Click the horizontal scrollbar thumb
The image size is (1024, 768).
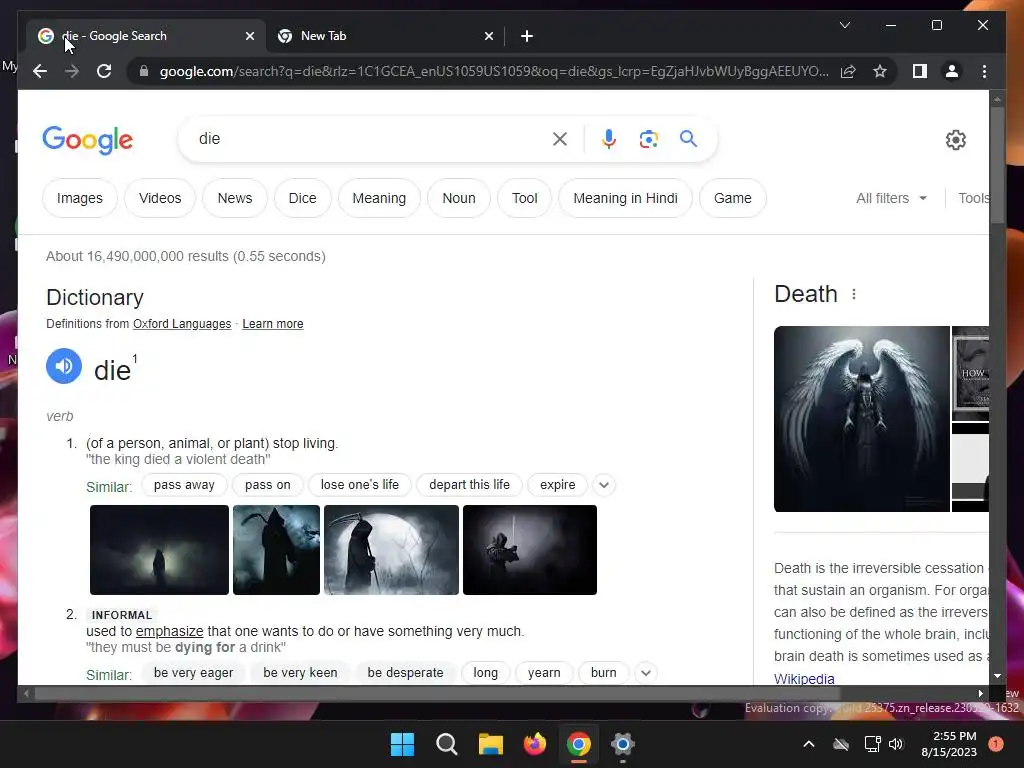tap(436, 694)
